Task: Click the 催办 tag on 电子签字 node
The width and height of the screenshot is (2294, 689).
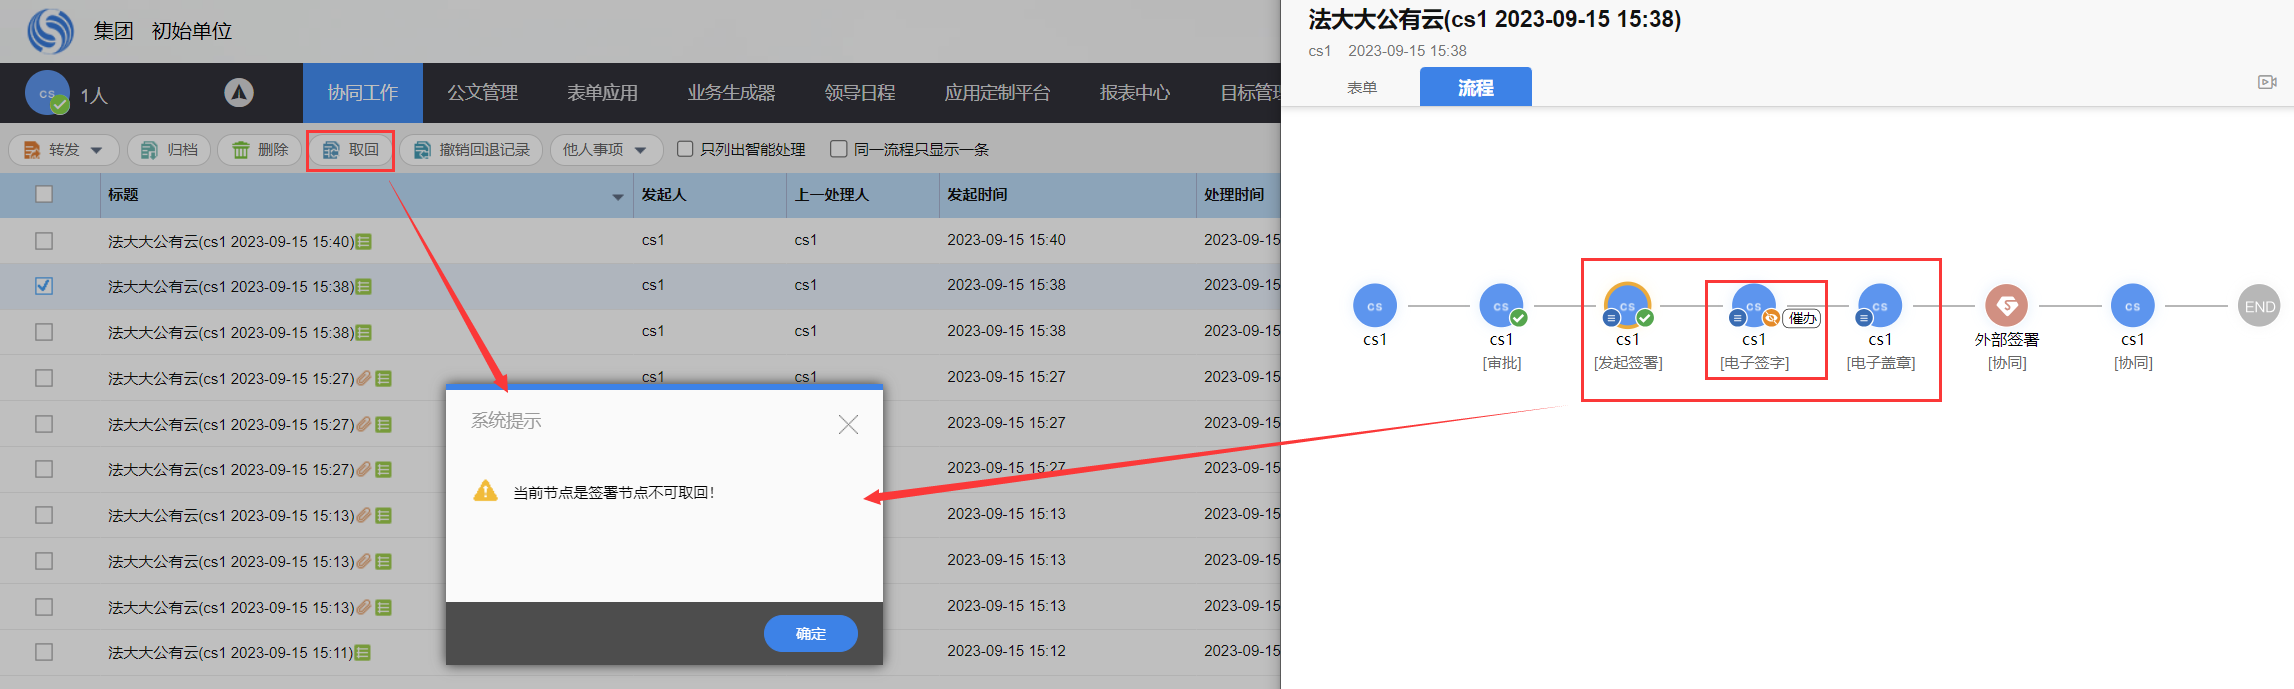Action: coord(1802,319)
